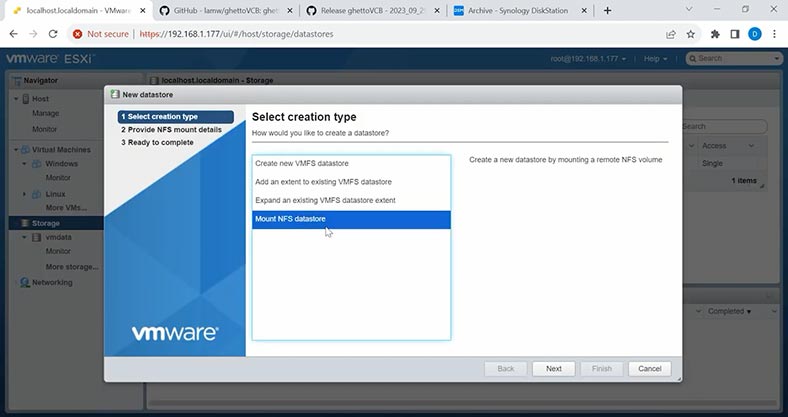Viewport: 788px width, 417px height.
Task: Open new browser tab plus button
Action: coord(608,11)
